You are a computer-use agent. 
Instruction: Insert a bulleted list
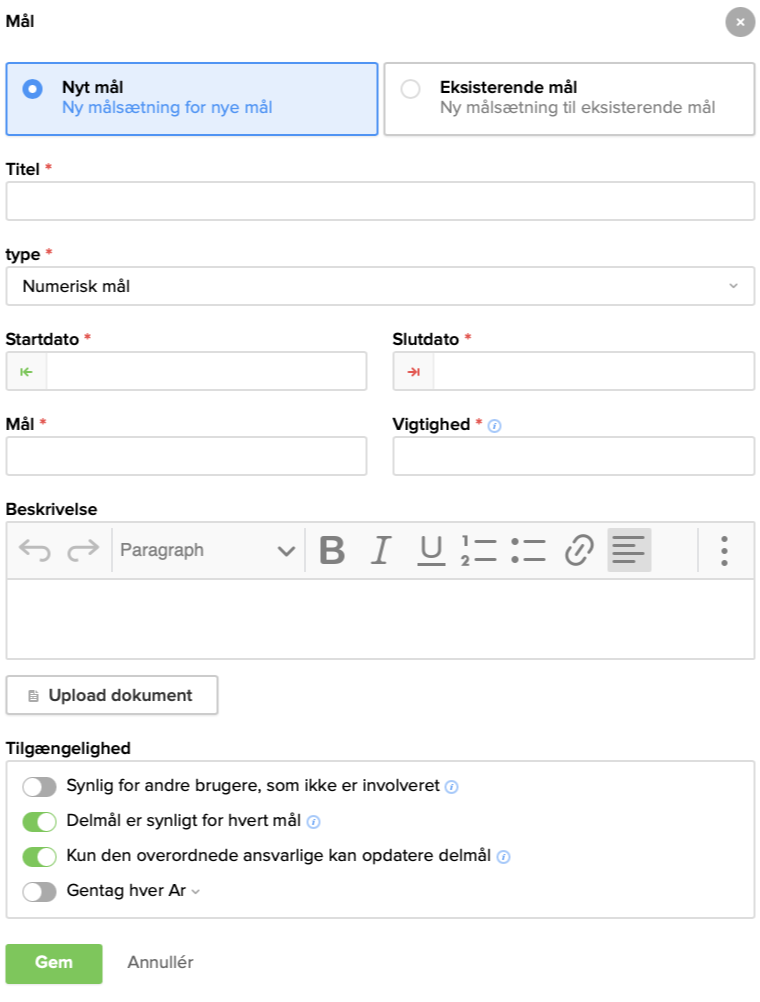(528, 550)
